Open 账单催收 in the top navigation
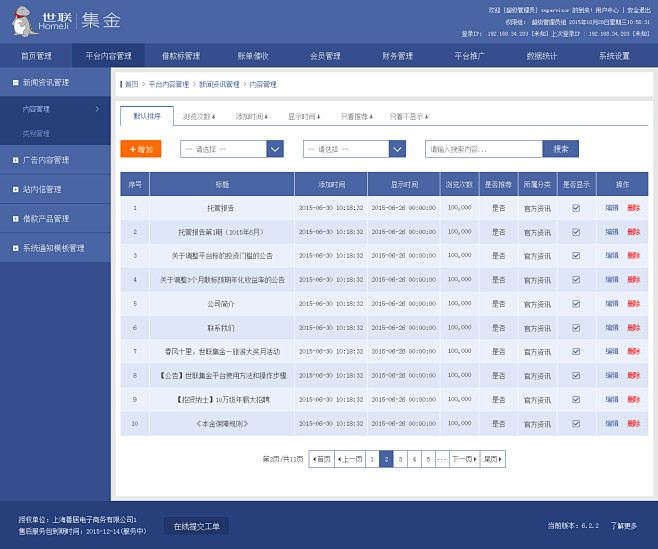This screenshot has width=658, height=549. point(253,55)
